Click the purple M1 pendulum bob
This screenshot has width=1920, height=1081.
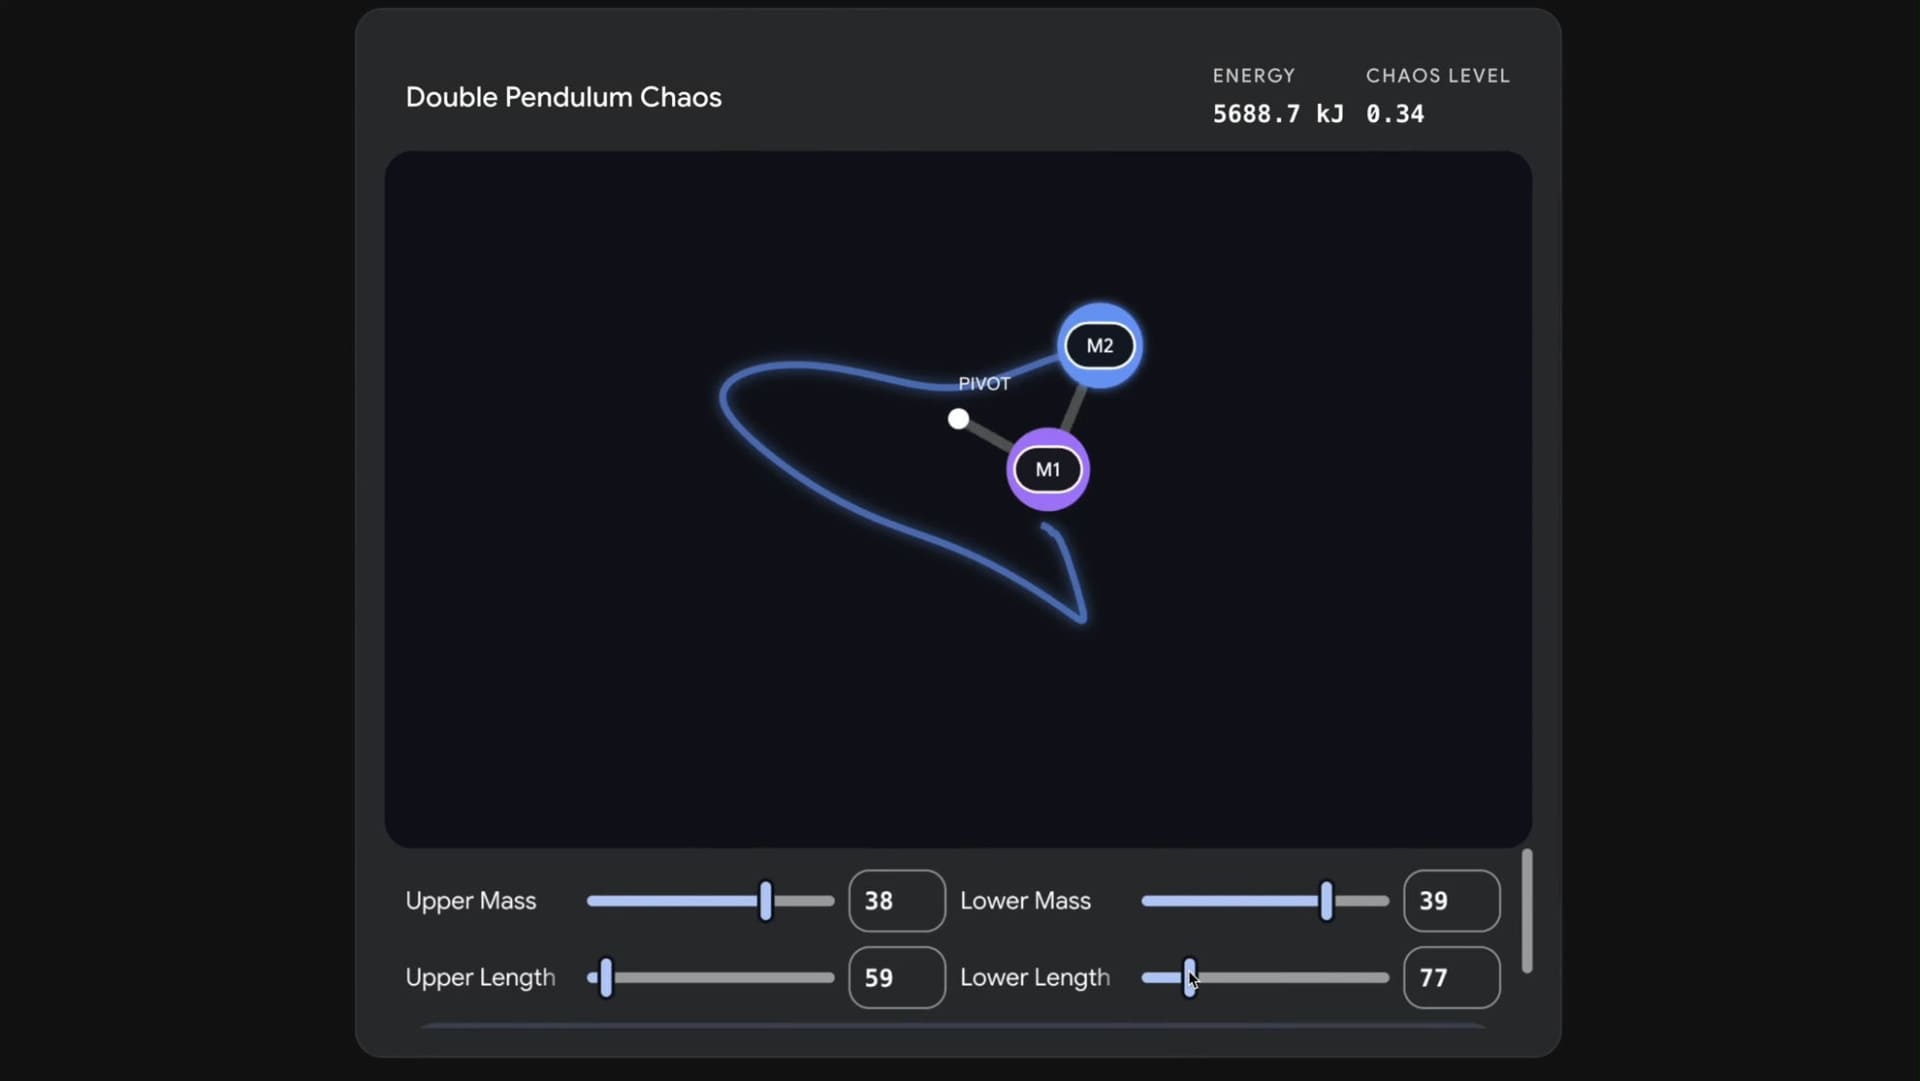pyautogui.click(x=1047, y=469)
